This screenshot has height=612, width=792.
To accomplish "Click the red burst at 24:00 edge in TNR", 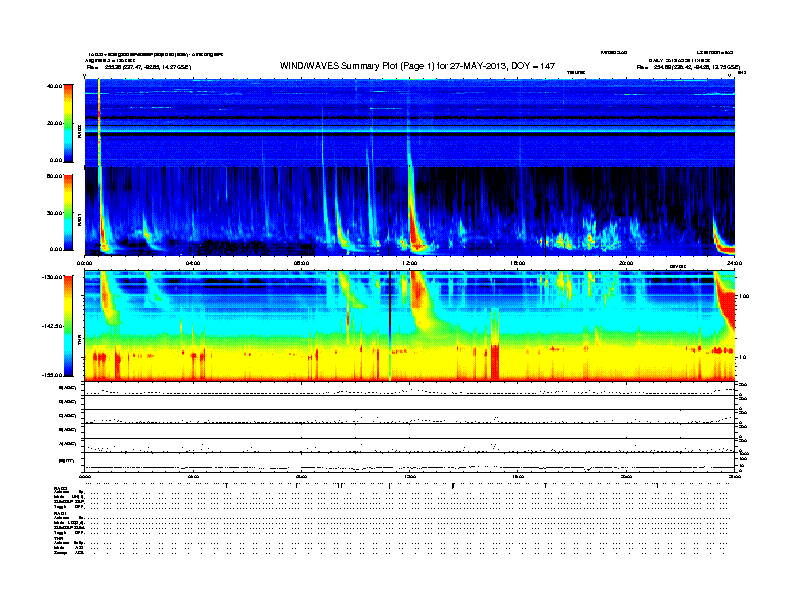I will coord(728,303).
